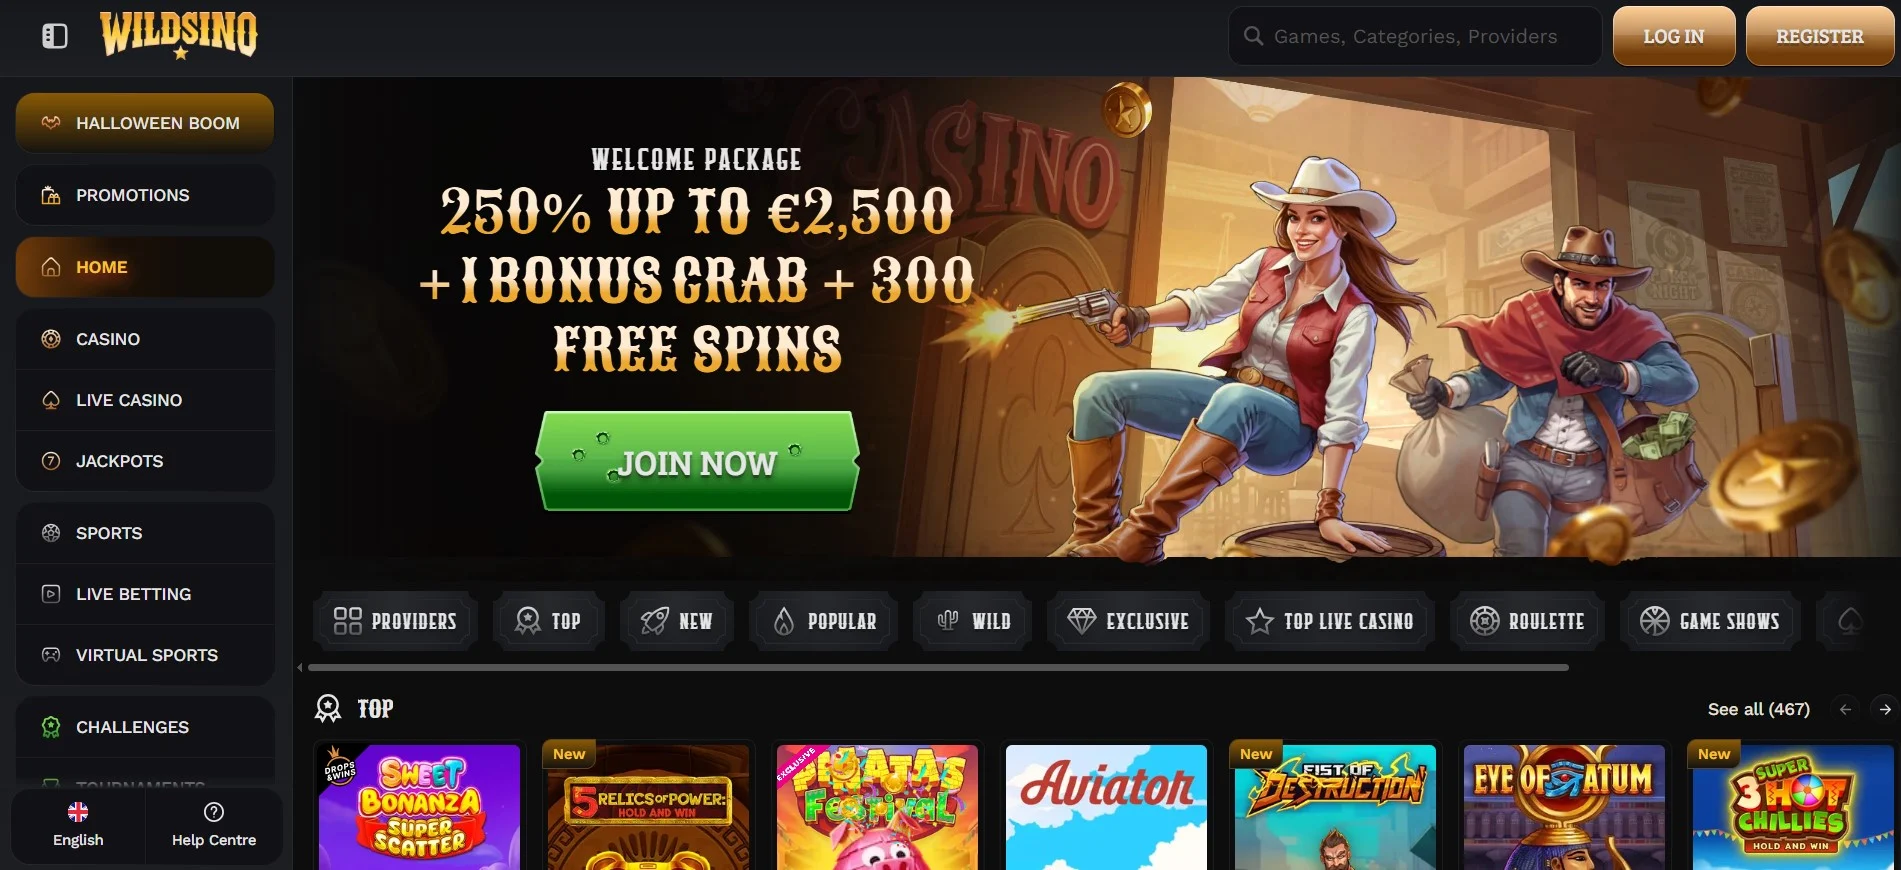Screen dimensions: 1901x870
Task: Open Help Centre
Action: point(214,825)
